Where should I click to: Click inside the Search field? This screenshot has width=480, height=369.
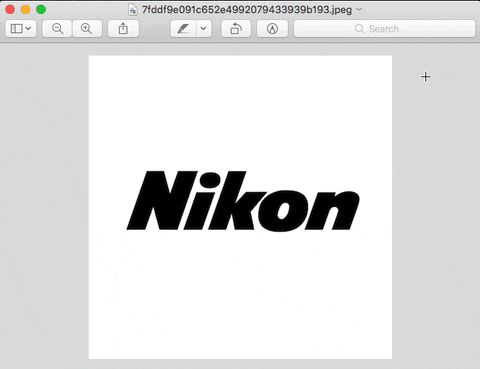(384, 29)
